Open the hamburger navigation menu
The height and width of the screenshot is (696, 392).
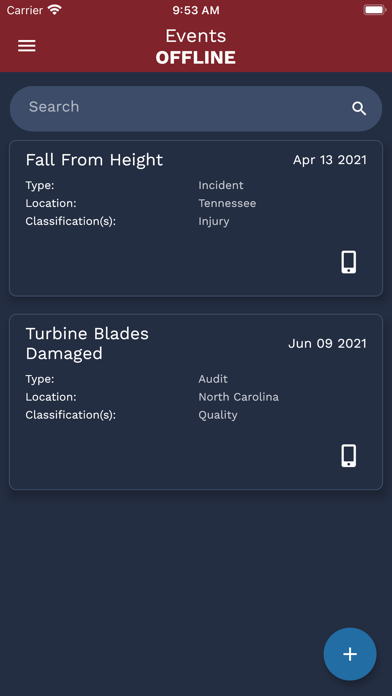click(x=27, y=46)
